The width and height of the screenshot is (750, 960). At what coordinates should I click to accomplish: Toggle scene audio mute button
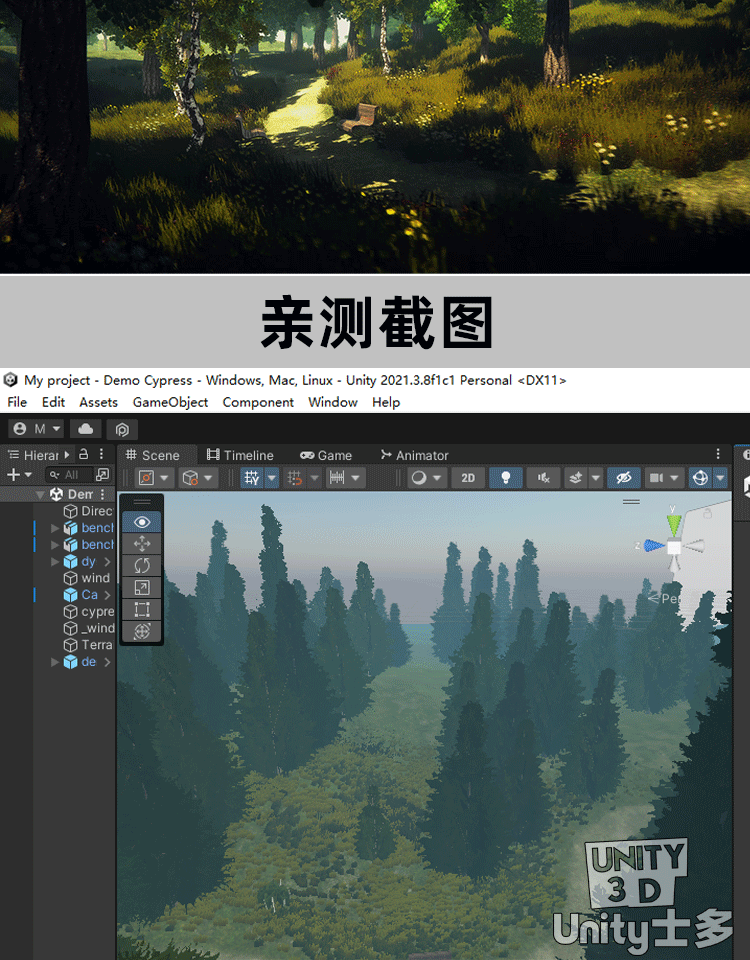coord(544,478)
